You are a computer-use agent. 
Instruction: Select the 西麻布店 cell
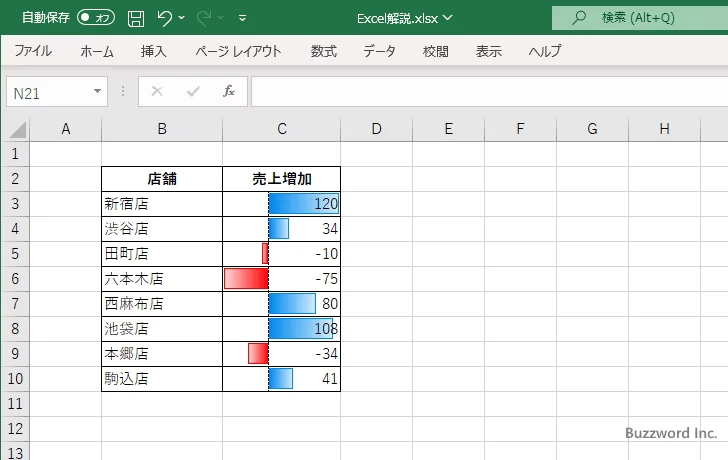click(162, 304)
